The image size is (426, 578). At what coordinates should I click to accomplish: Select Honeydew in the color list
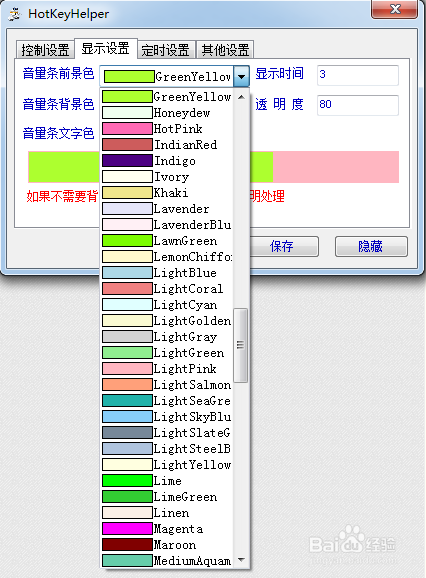(167, 112)
